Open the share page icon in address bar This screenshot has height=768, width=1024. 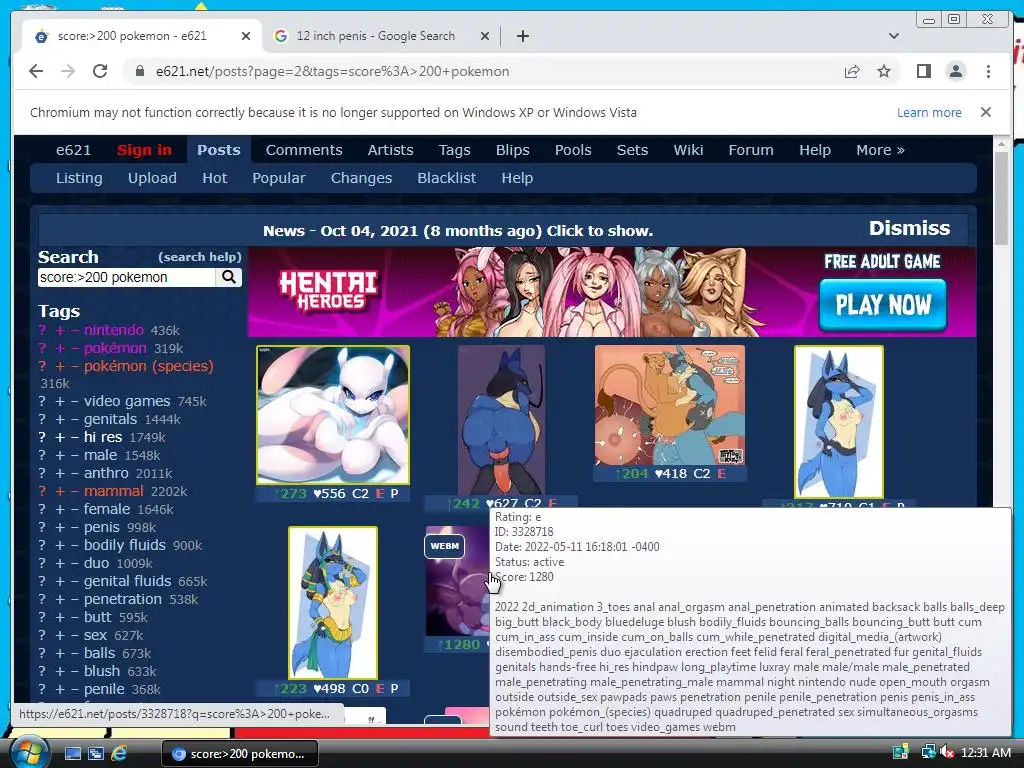pyautogui.click(x=852, y=71)
